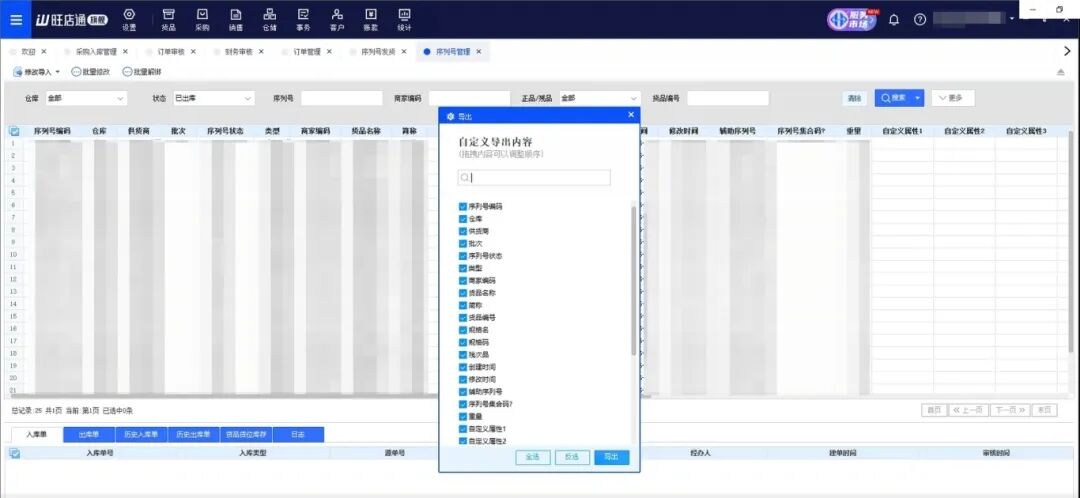Close the 欢迎 tab
The height and width of the screenshot is (498, 1080).
pyautogui.click(x=43, y=52)
